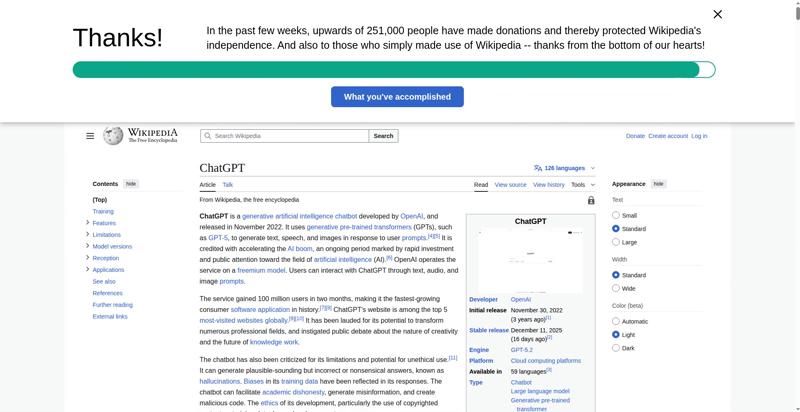
Task: Open the Tools dropdown menu
Action: (x=582, y=185)
